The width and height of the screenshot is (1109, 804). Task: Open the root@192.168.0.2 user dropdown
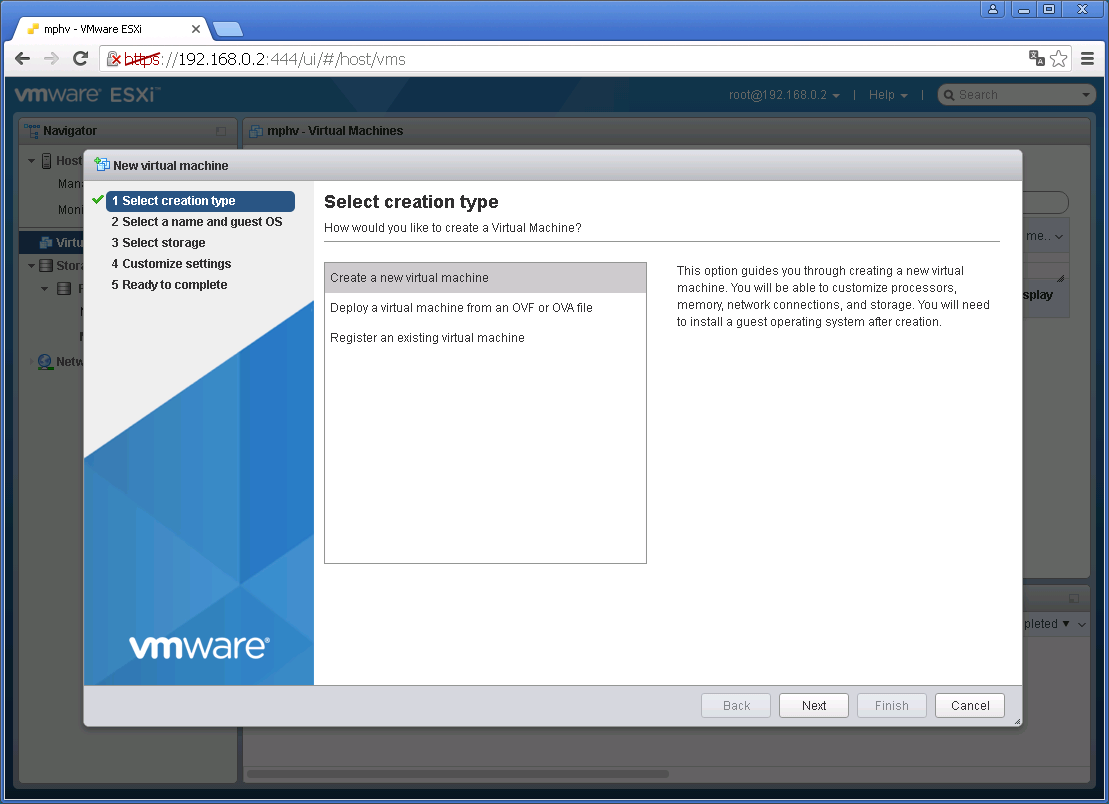tap(784, 95)
